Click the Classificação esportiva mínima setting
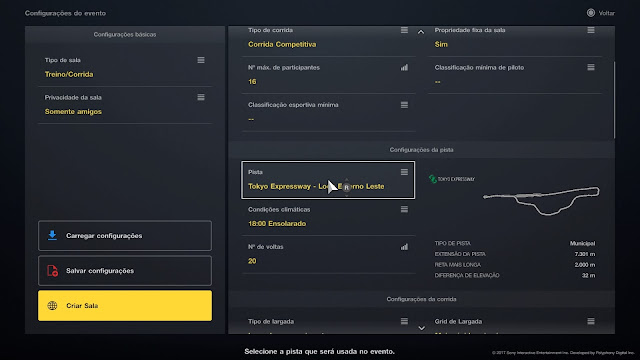 [x=328, y=113]
